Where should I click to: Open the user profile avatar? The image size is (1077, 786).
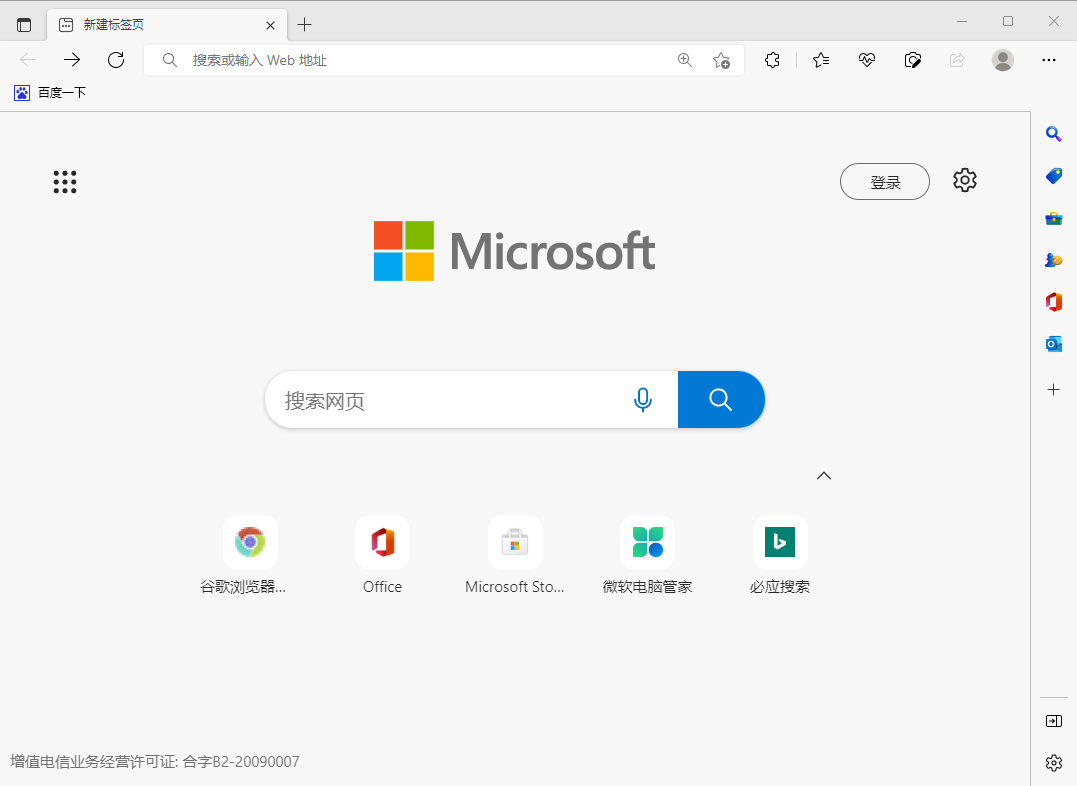pos(1003,60)
